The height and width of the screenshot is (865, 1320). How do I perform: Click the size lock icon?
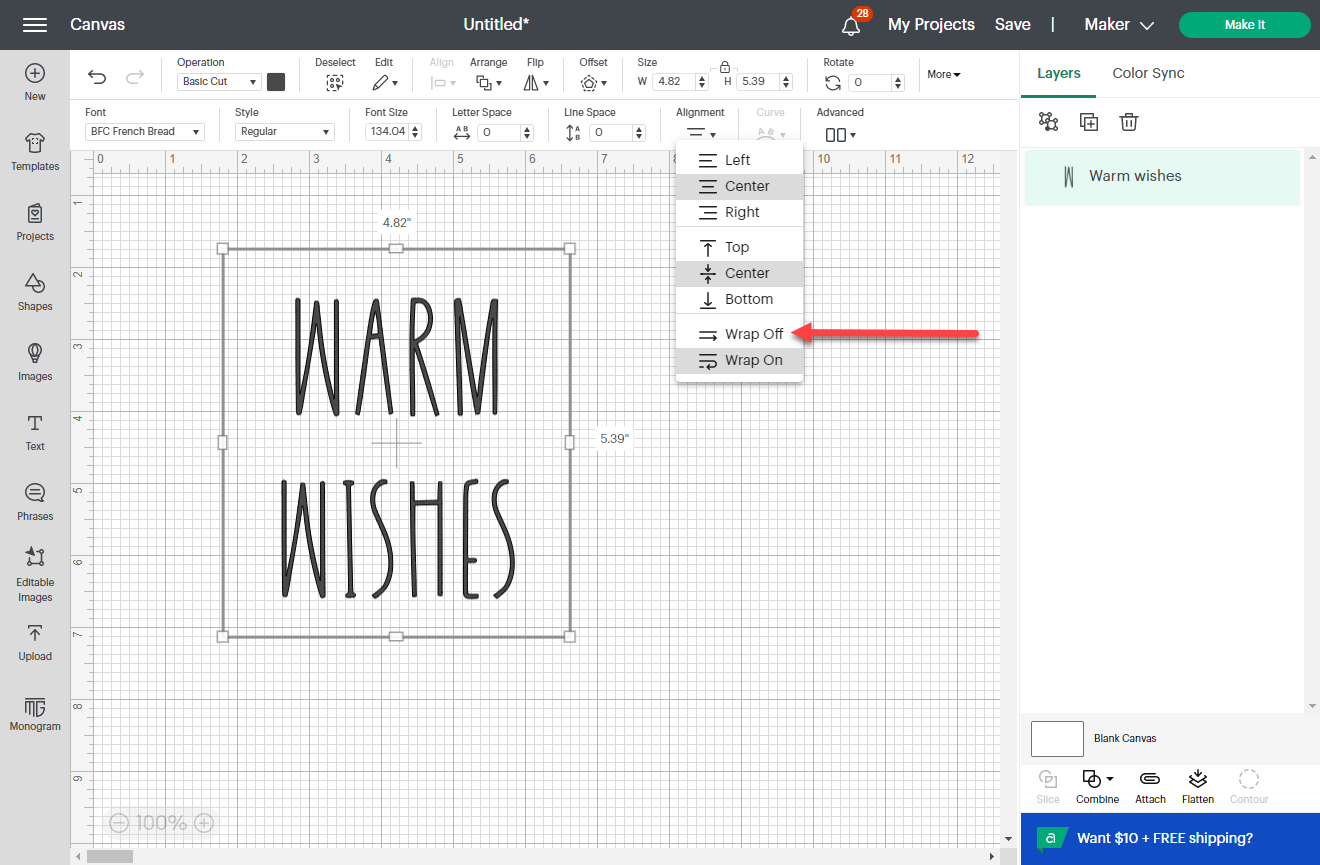click(723, 67)
